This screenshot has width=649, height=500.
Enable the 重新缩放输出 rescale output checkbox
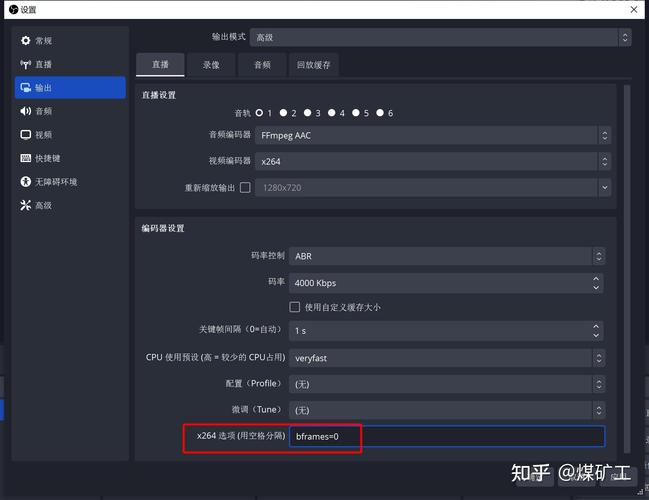pyautogui.click(x=245, y=188)
